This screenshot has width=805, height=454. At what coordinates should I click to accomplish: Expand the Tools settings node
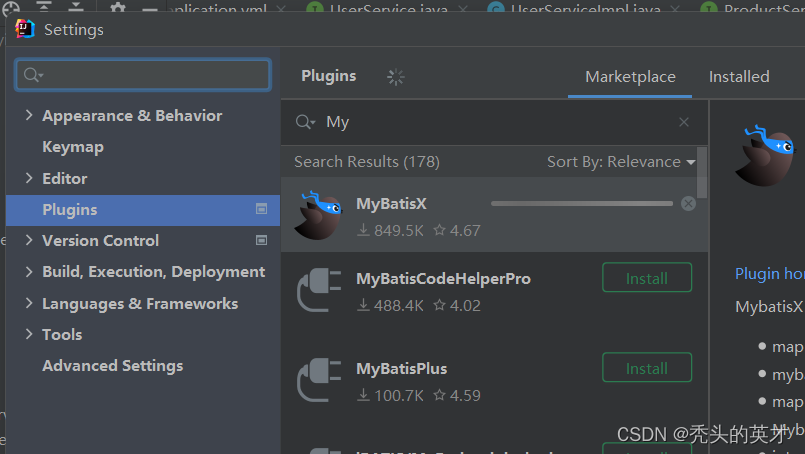(x=29, y=334)
